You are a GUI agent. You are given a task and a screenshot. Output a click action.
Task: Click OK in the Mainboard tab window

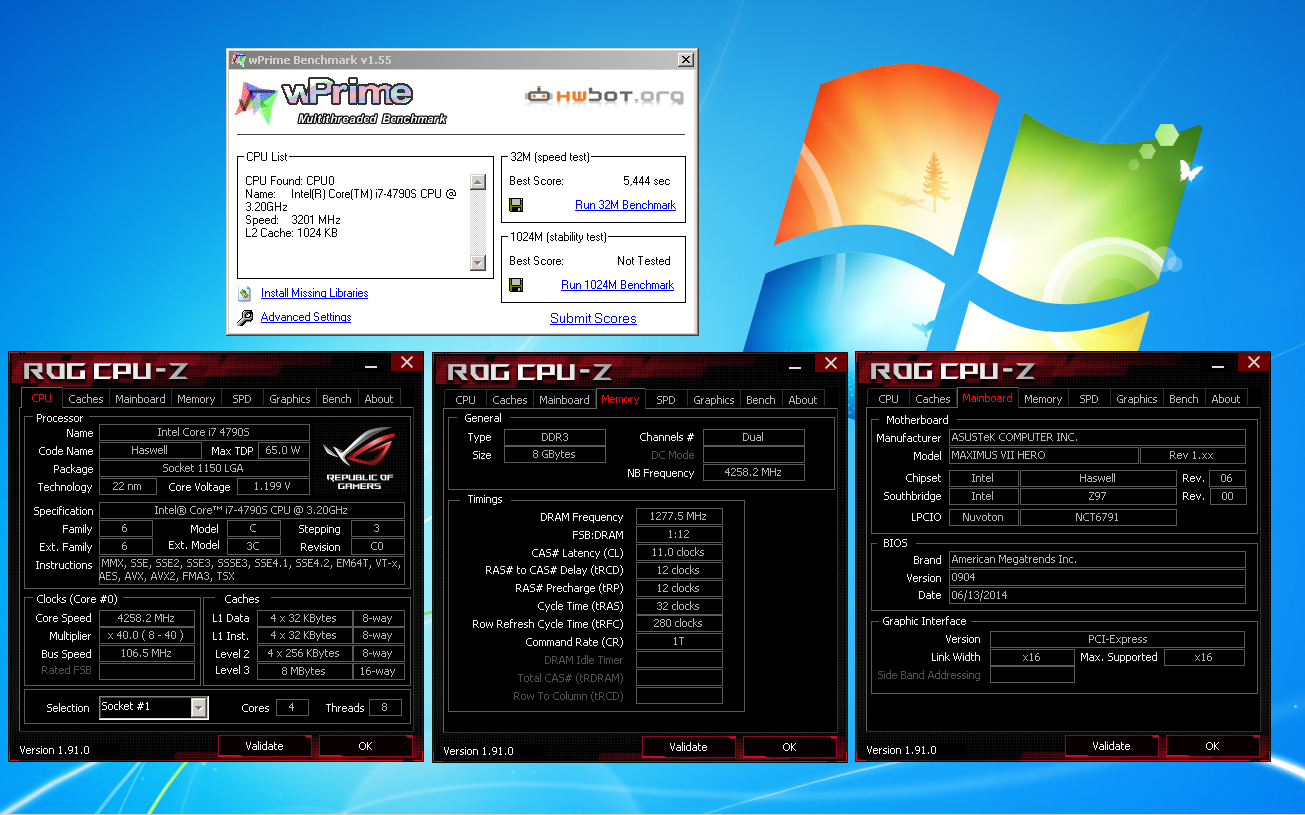point(1212,746)
